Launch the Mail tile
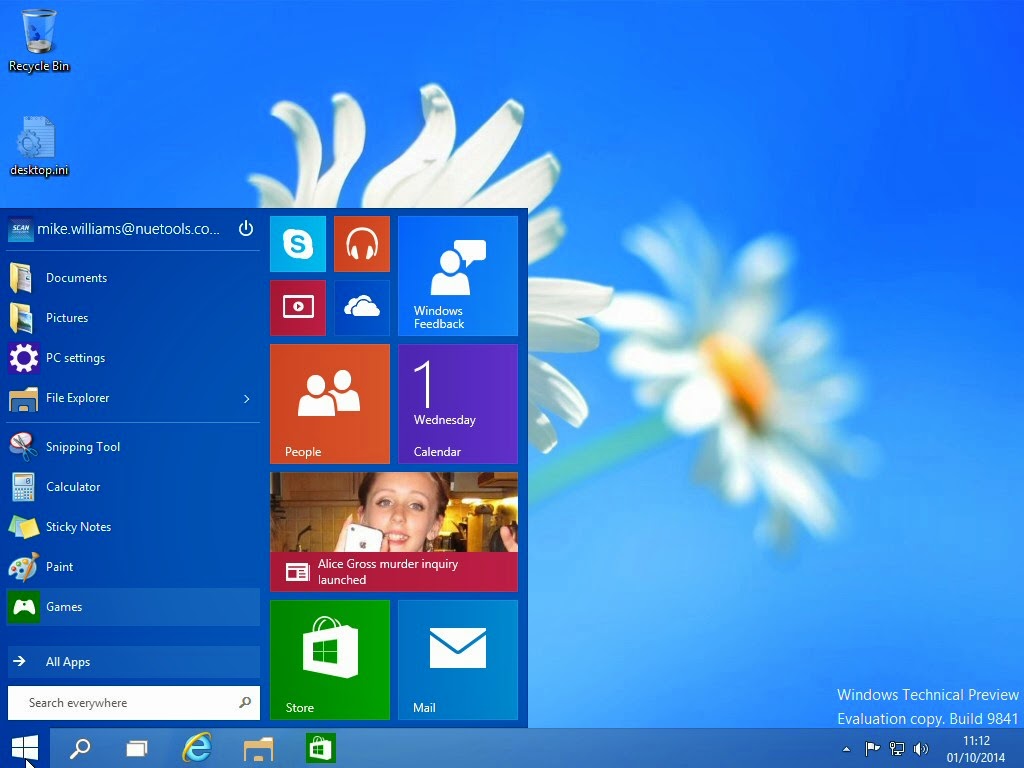 pos(457,659)
